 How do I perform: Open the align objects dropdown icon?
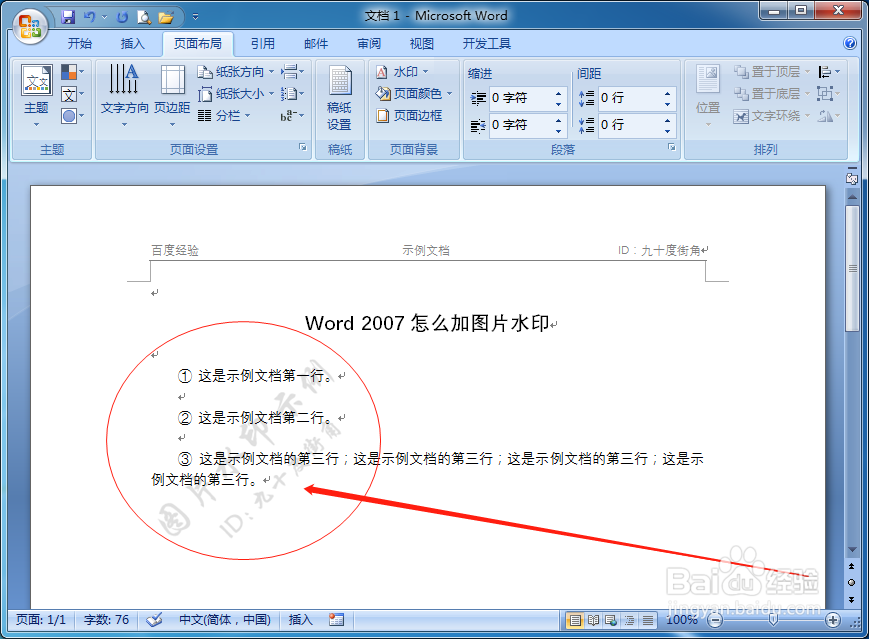829,72
